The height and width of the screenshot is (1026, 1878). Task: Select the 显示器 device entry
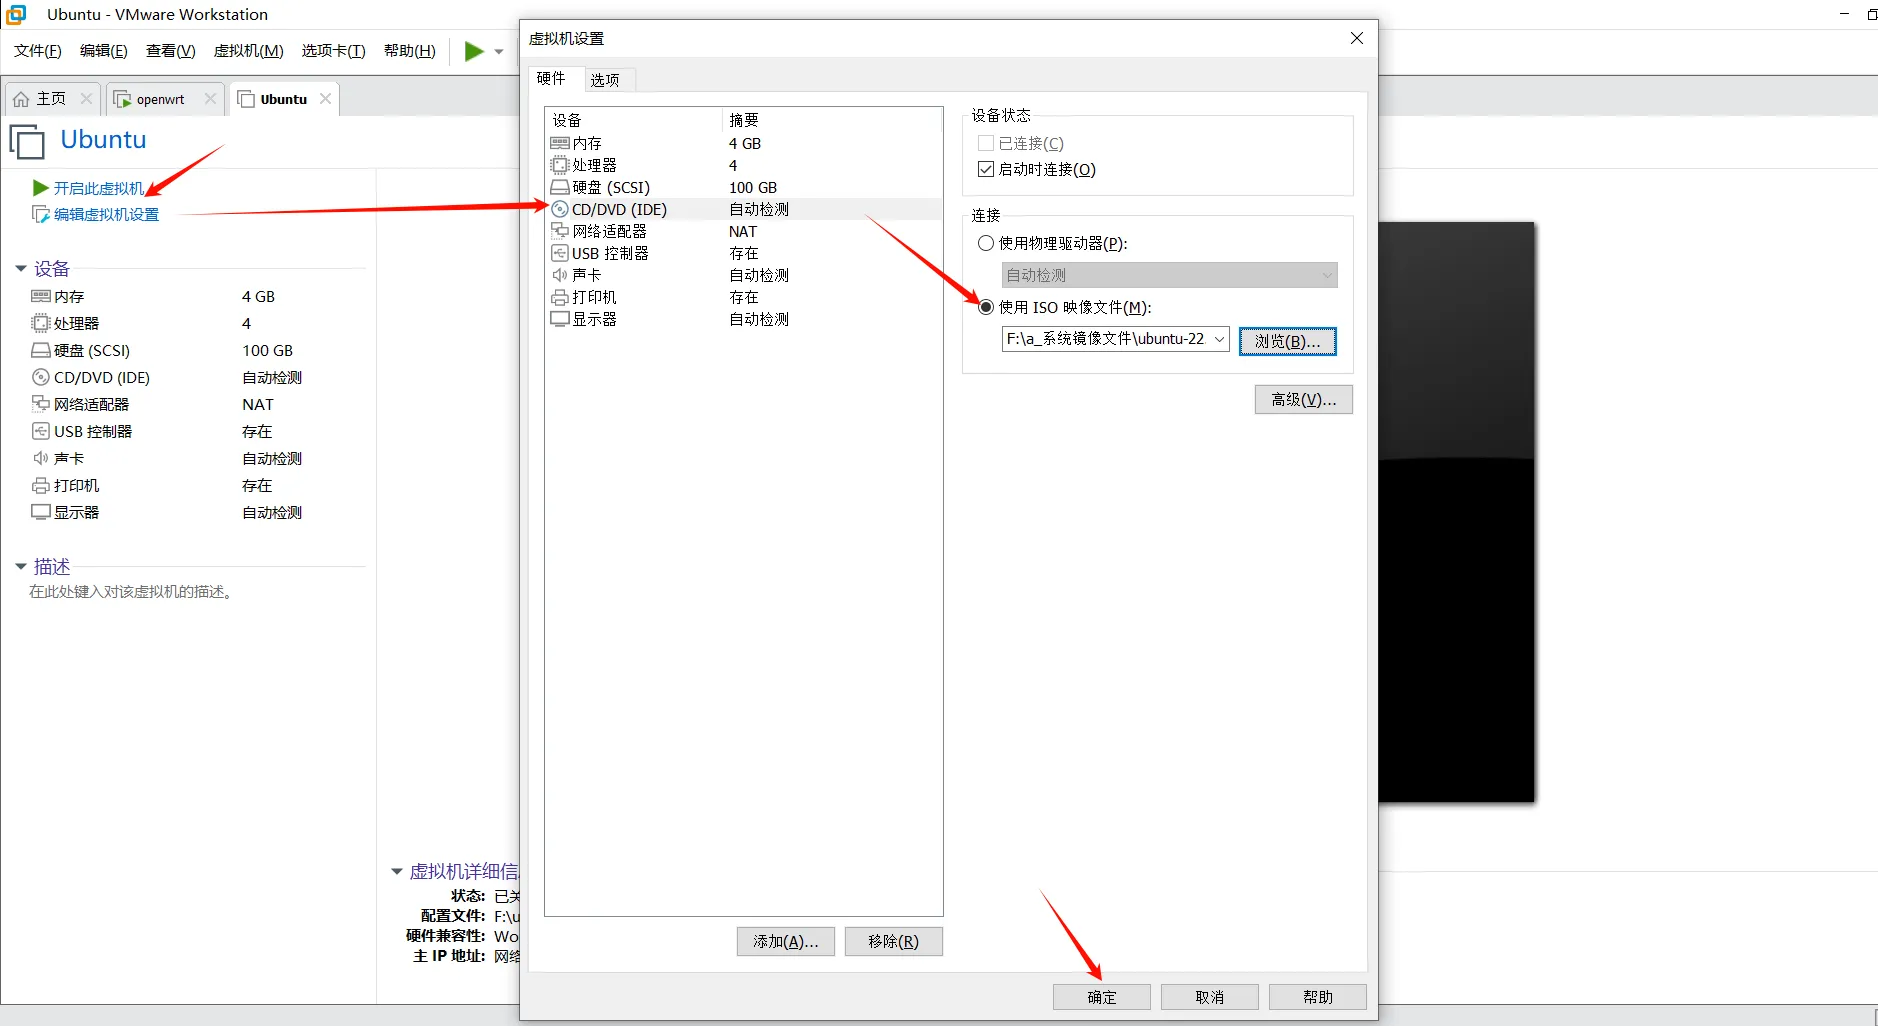pos(594,319)
